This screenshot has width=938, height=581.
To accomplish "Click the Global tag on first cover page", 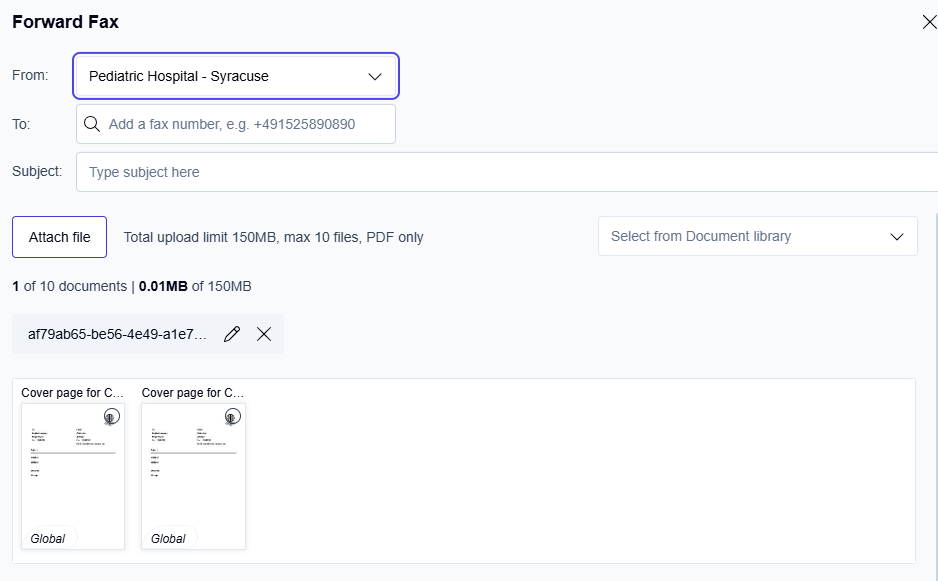I will point(48,538).
